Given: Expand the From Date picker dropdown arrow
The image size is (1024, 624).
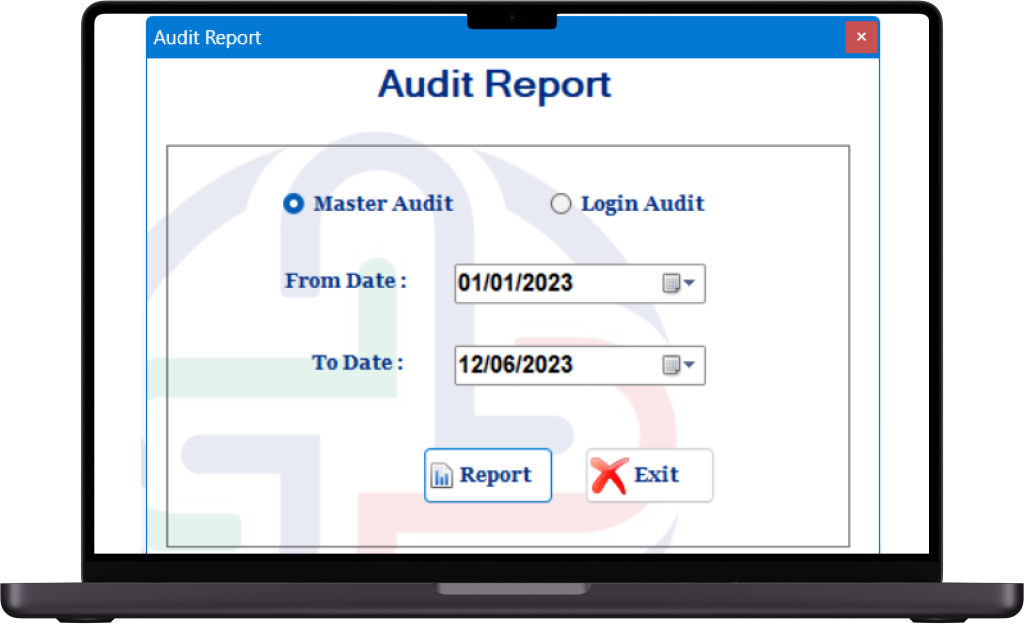Looking at the screenshot, I should (x=690, y=284).
